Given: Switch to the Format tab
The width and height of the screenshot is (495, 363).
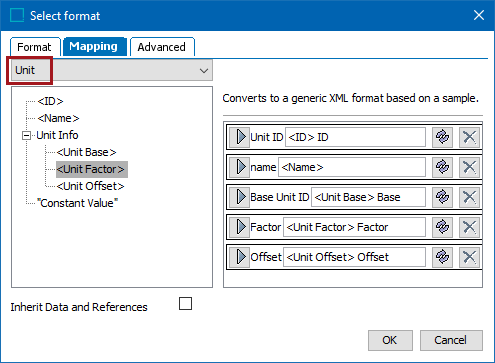Looking at the screenshot, I should (35, 47).
